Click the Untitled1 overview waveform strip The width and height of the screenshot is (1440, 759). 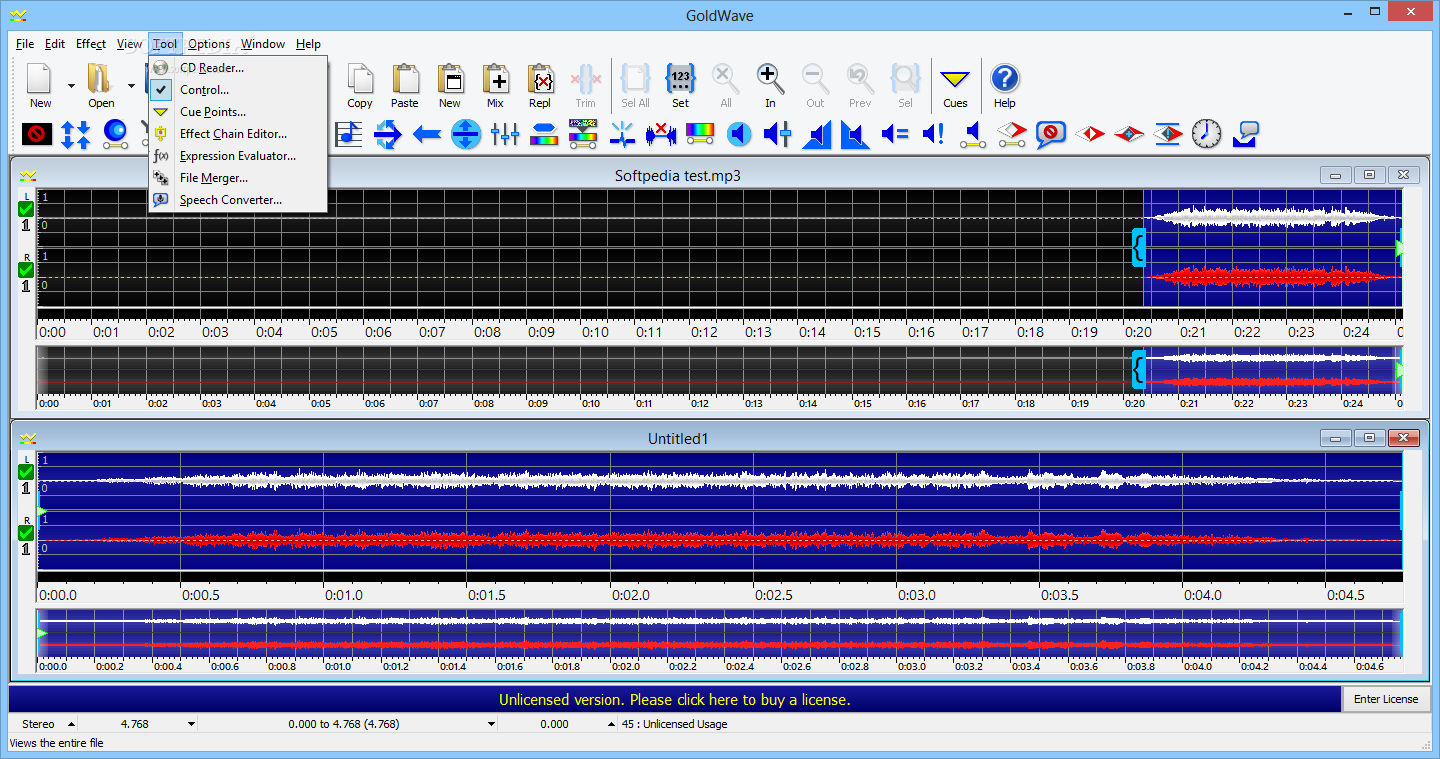coord(720,633)
